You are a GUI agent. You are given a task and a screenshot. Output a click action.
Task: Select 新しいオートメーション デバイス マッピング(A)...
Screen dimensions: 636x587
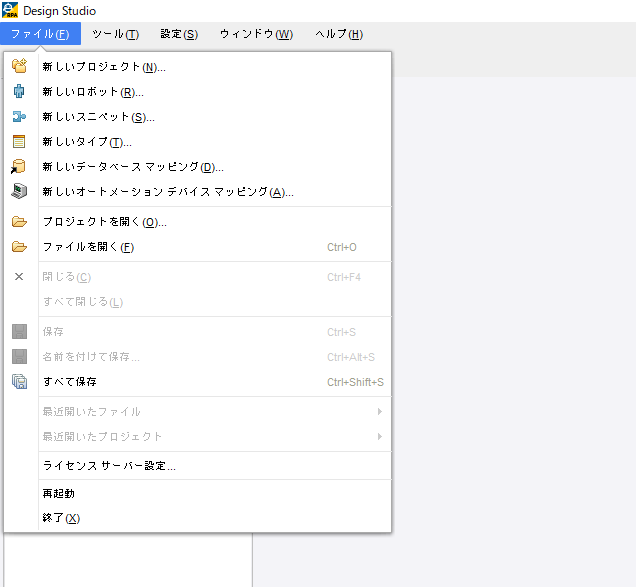tap(198, 192)
